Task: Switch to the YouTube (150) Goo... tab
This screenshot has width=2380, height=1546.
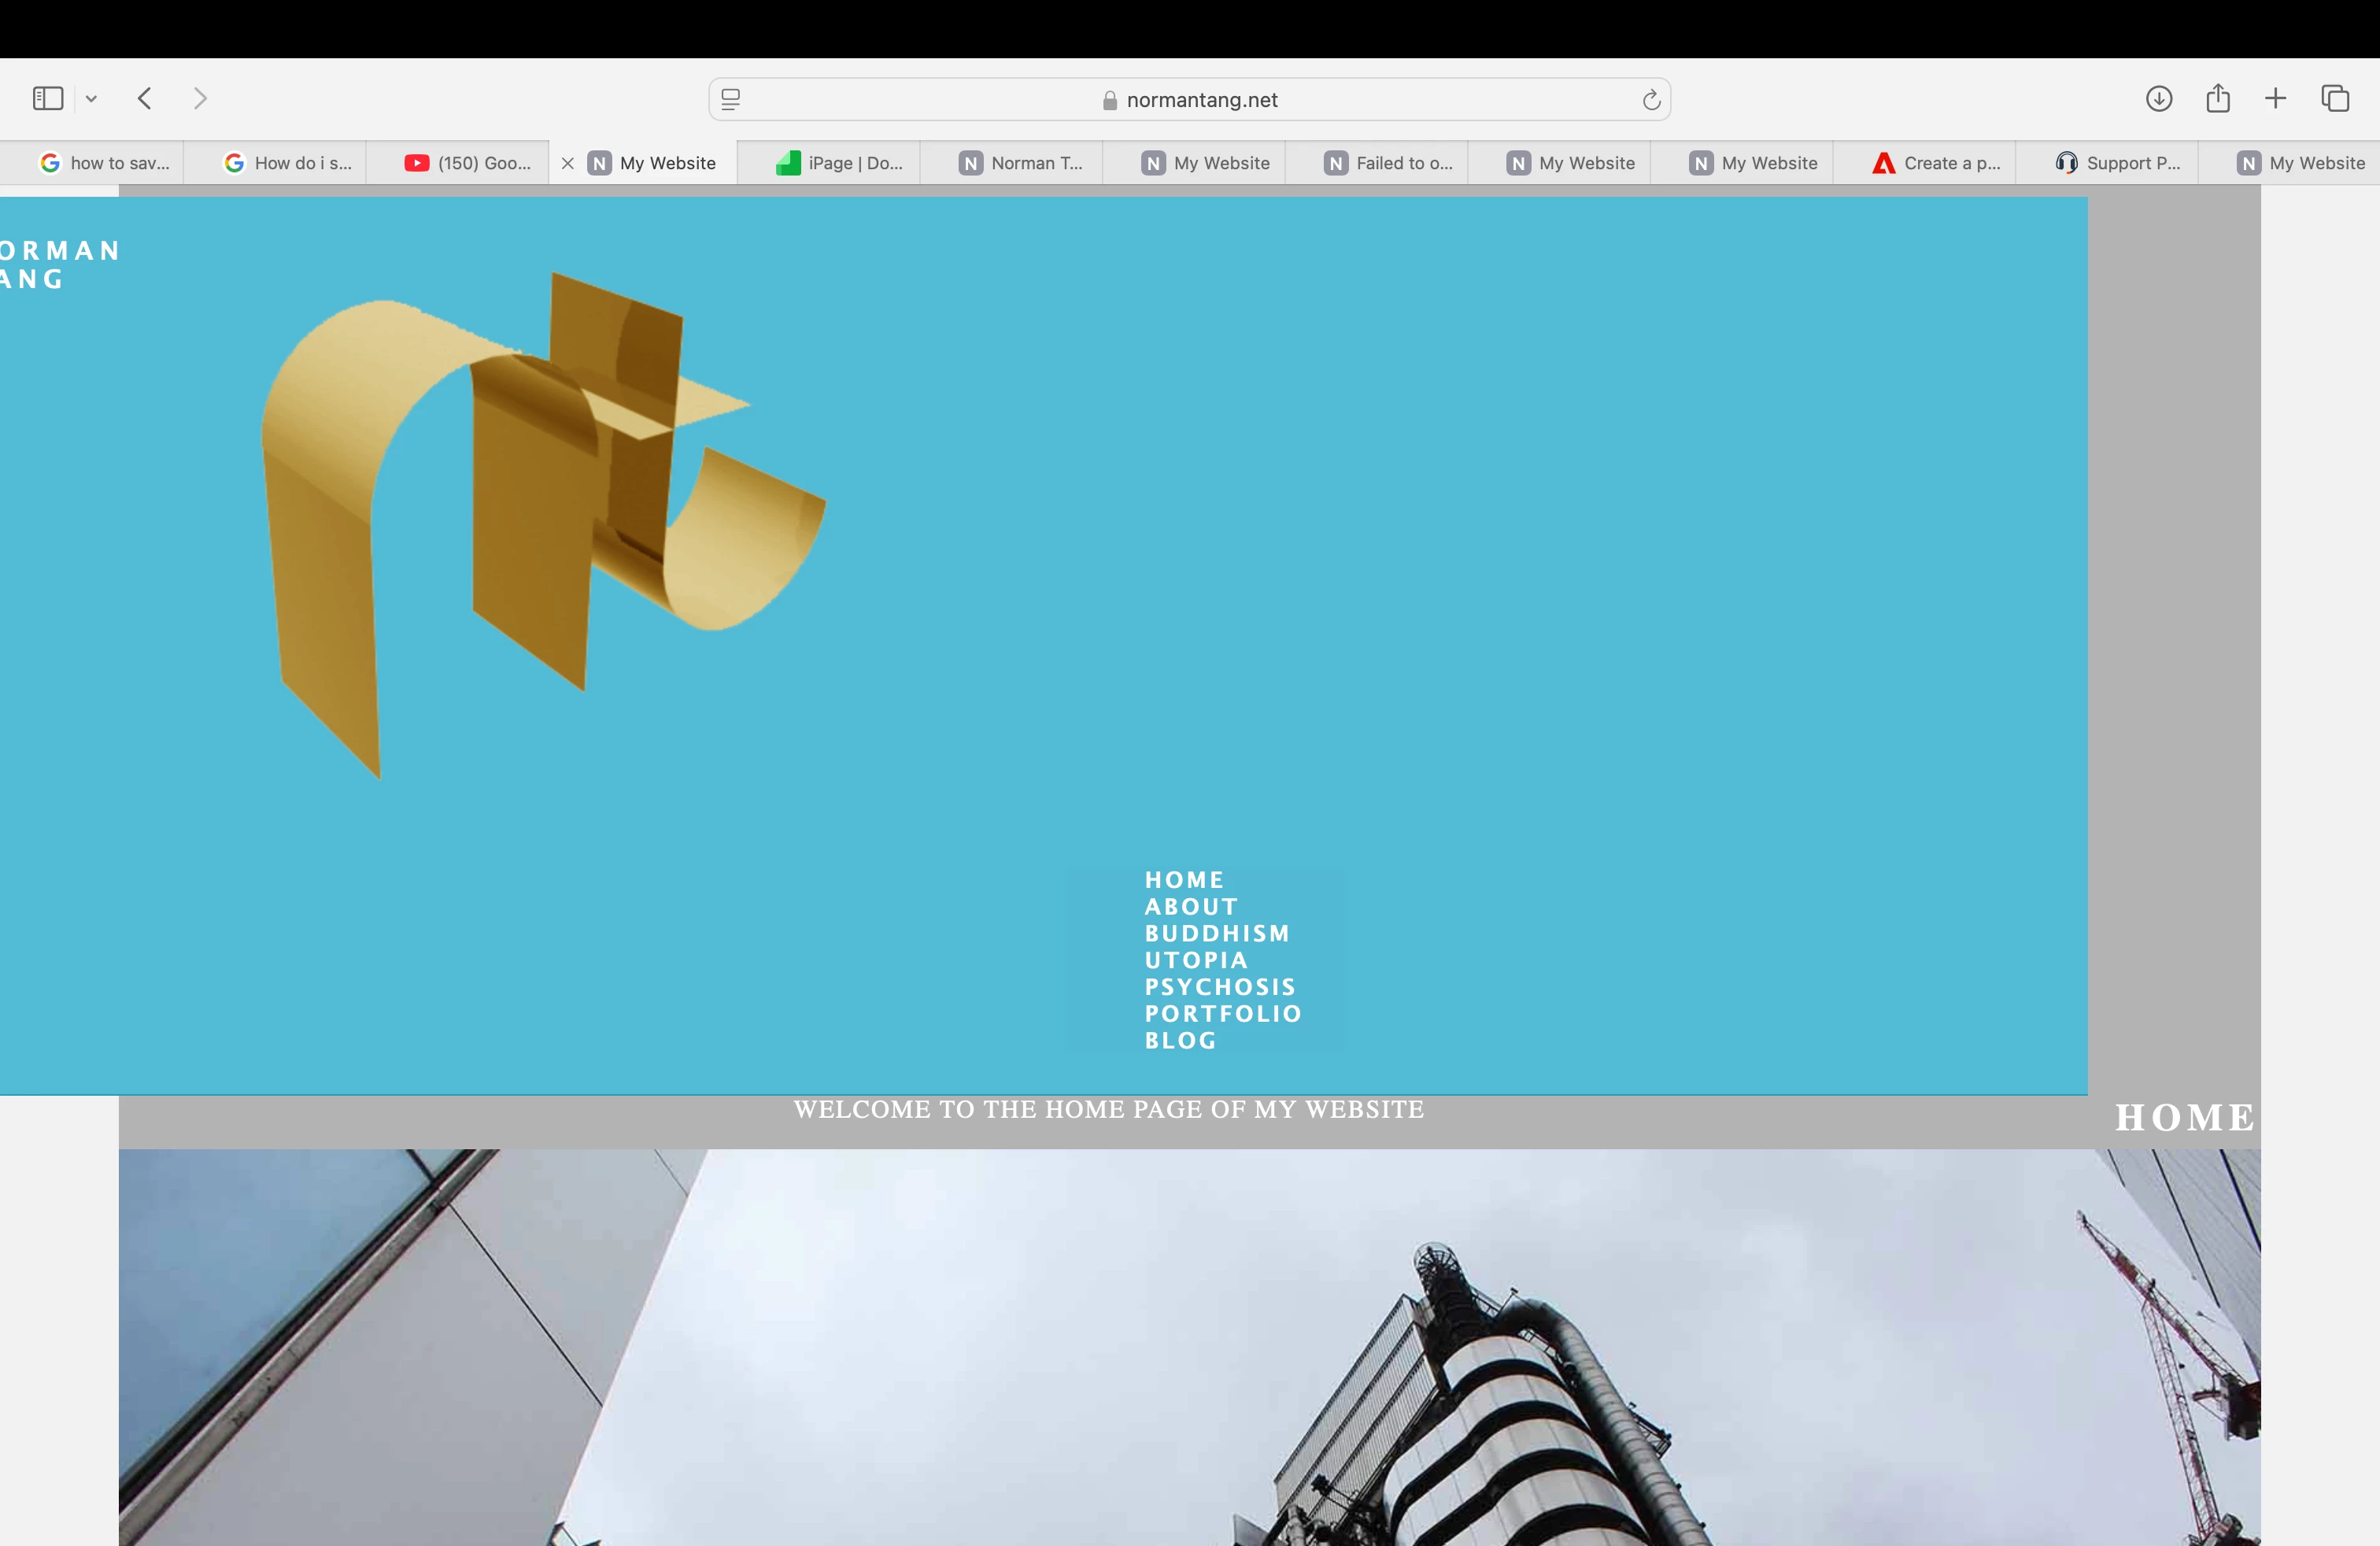Action: tap(468, 163)
